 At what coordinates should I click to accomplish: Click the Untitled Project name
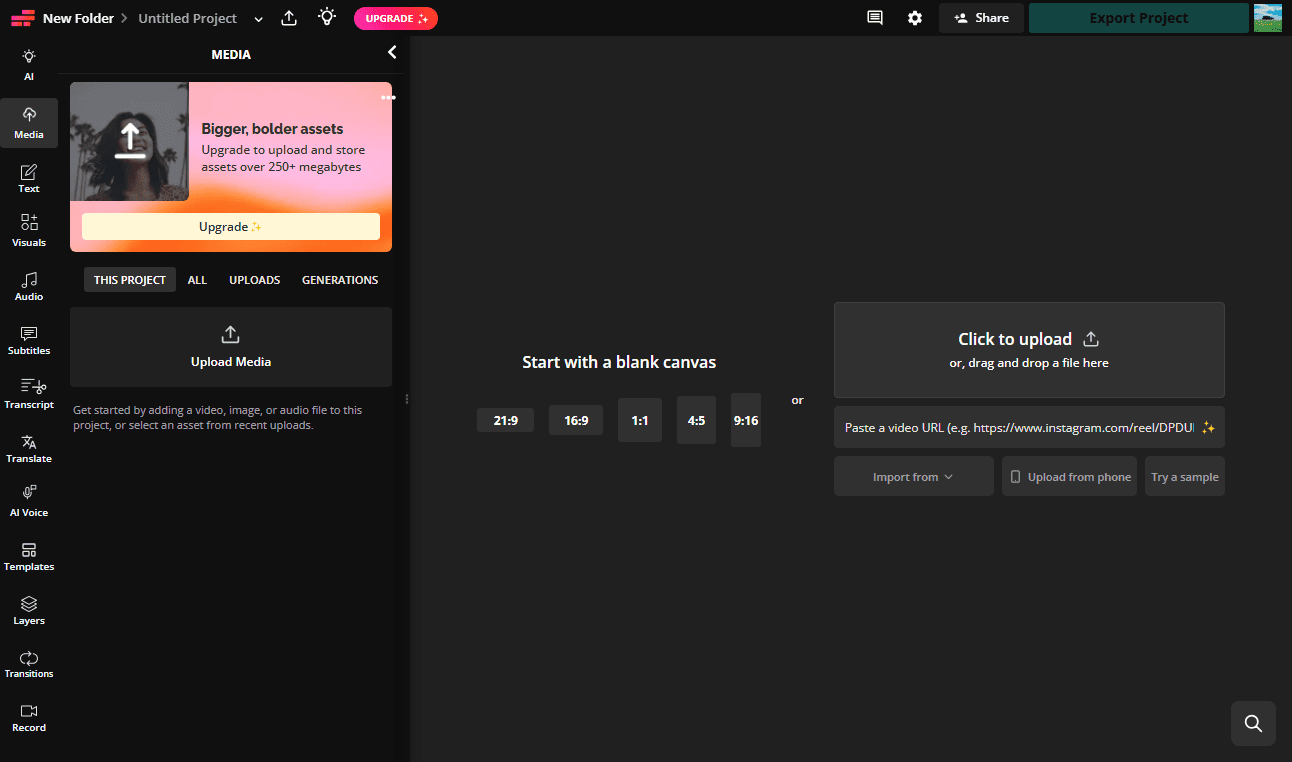(x=188, y=18)
